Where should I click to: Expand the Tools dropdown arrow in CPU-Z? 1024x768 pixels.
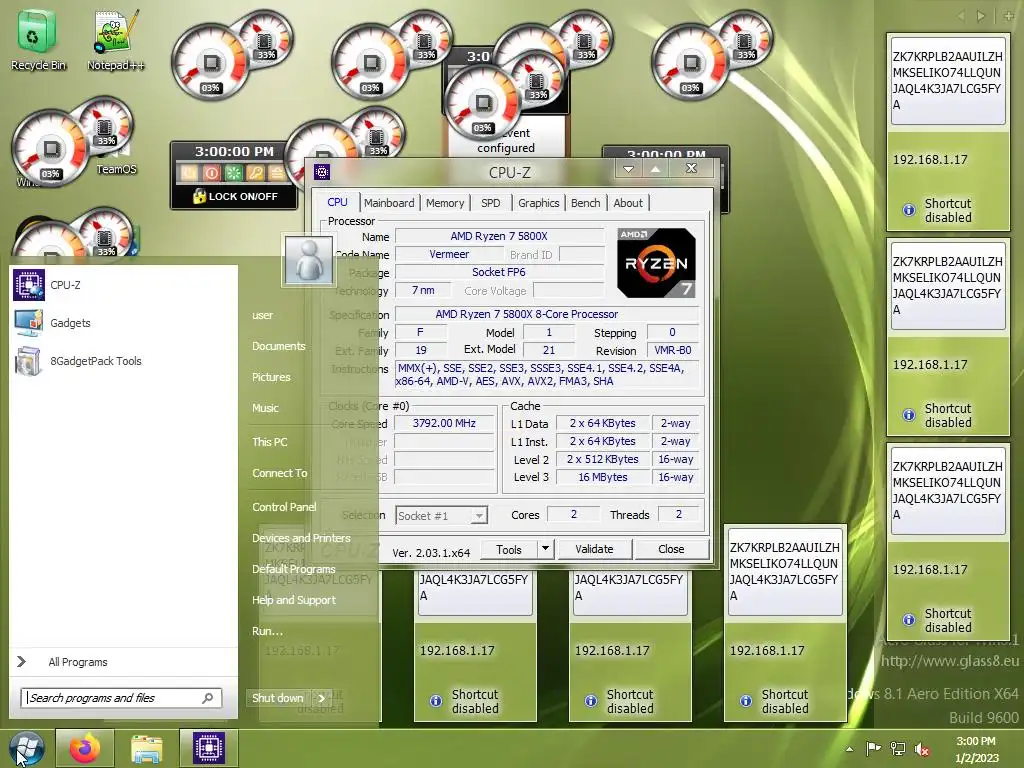coord(545,549)
